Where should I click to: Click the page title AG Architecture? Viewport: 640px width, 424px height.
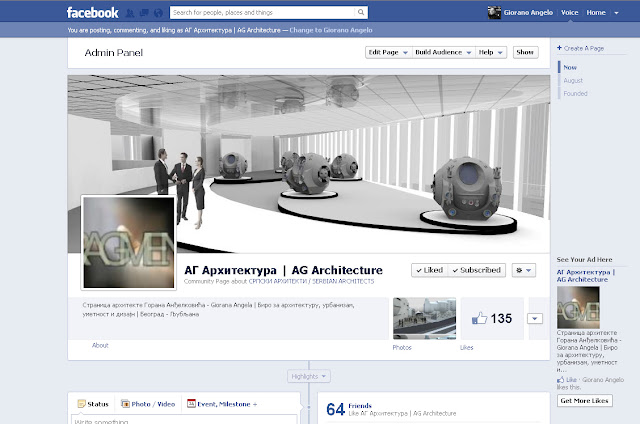tap(283, 270)
